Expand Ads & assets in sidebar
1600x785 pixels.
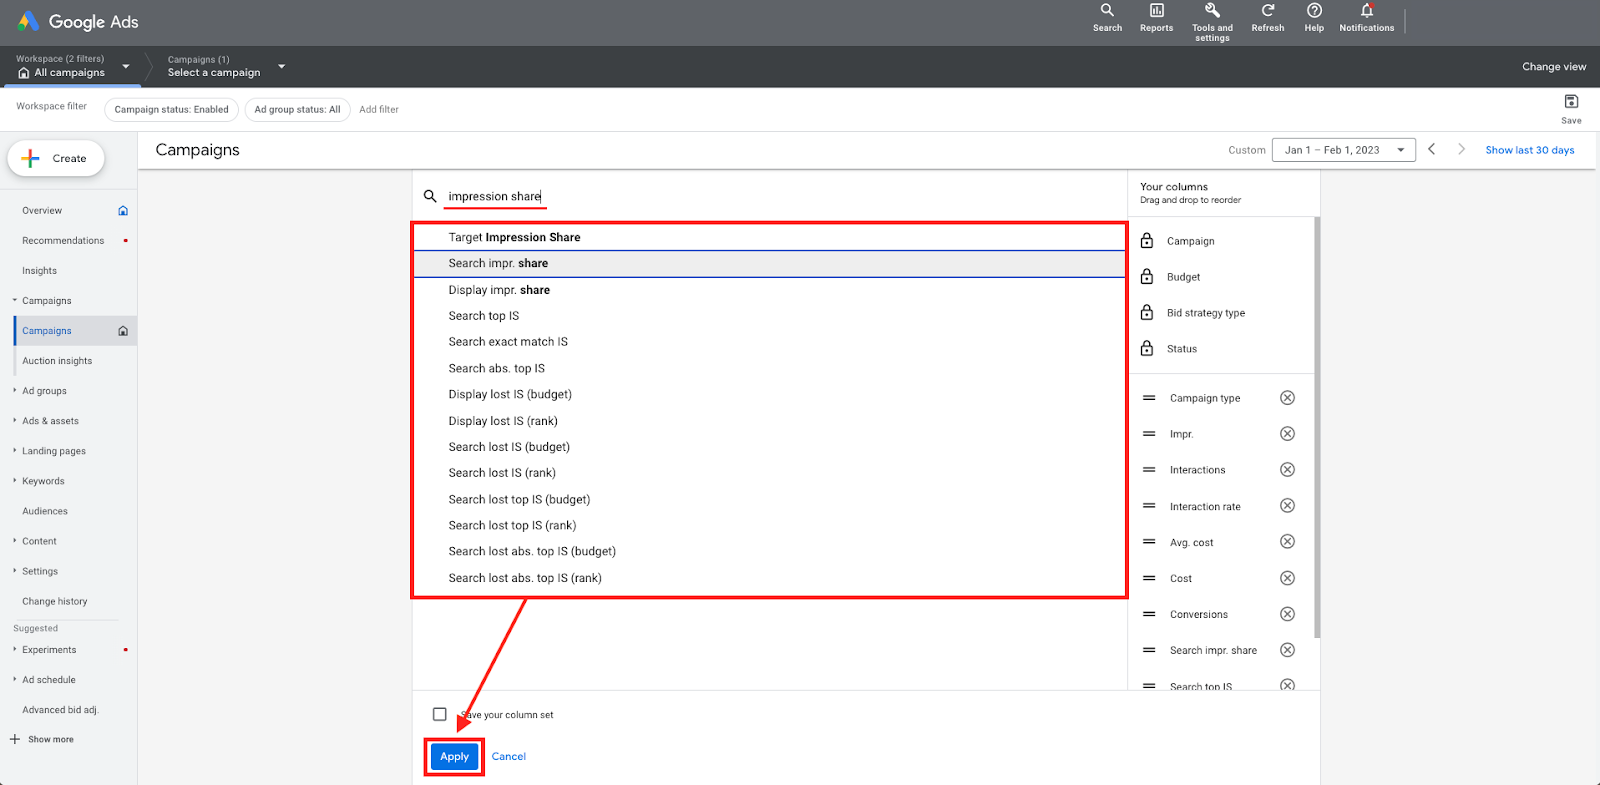[15, 421]
